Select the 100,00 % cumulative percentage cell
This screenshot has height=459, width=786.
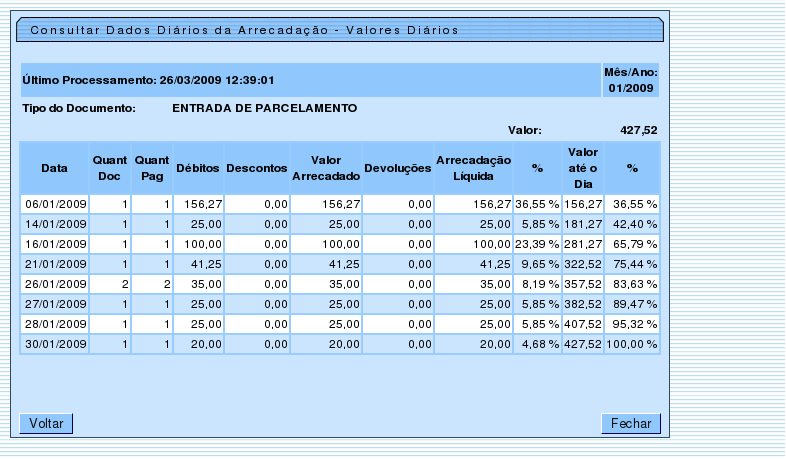(635, 343)
